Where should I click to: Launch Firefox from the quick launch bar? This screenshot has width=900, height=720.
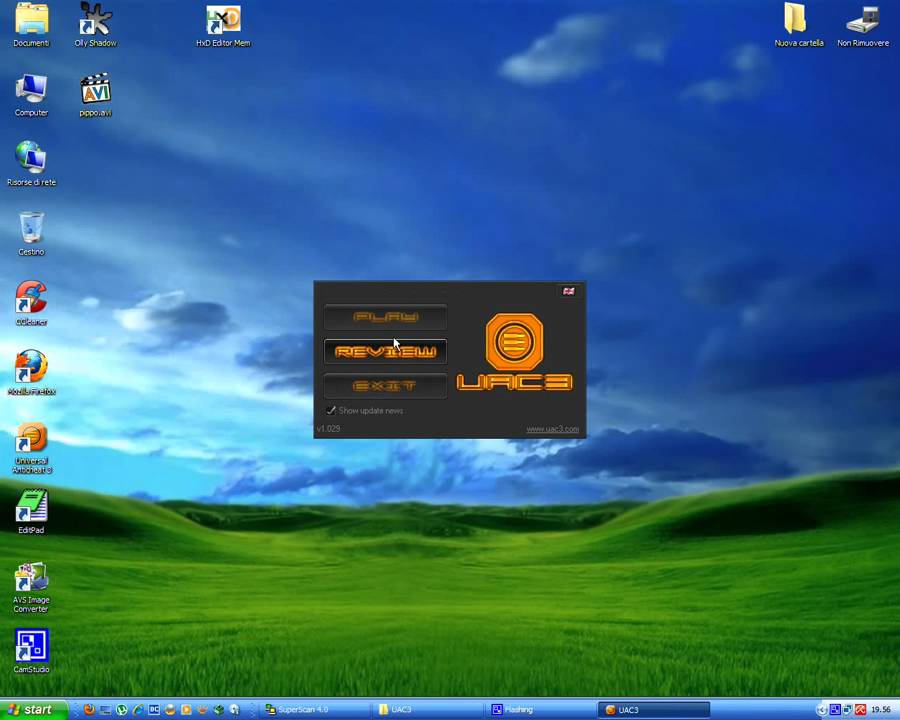coord(89,710)
